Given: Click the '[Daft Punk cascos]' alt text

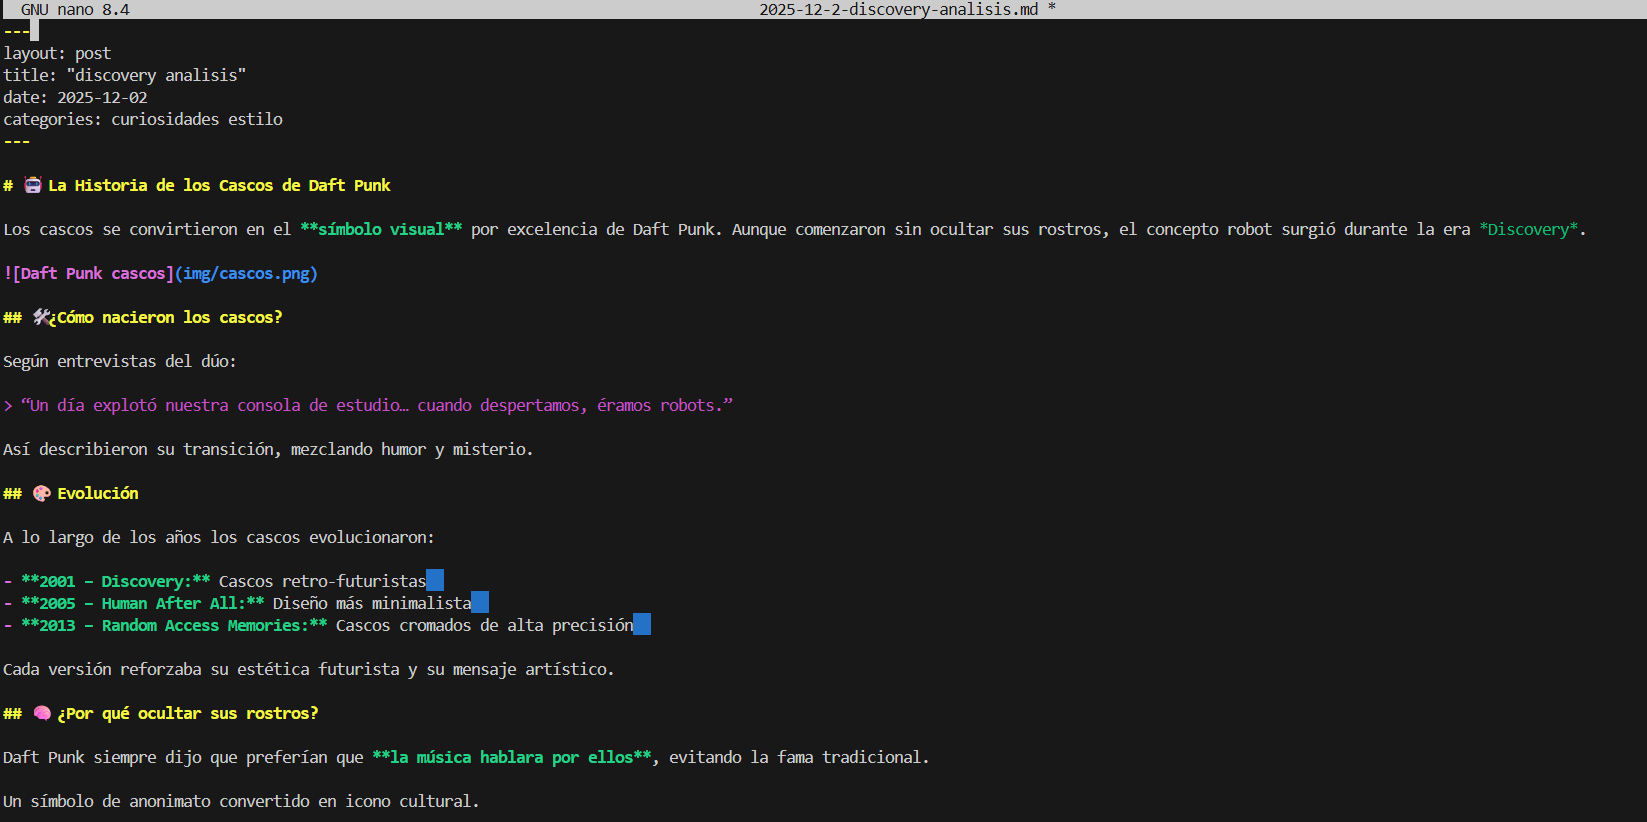Looking at the screenshot, I should 93,273.
